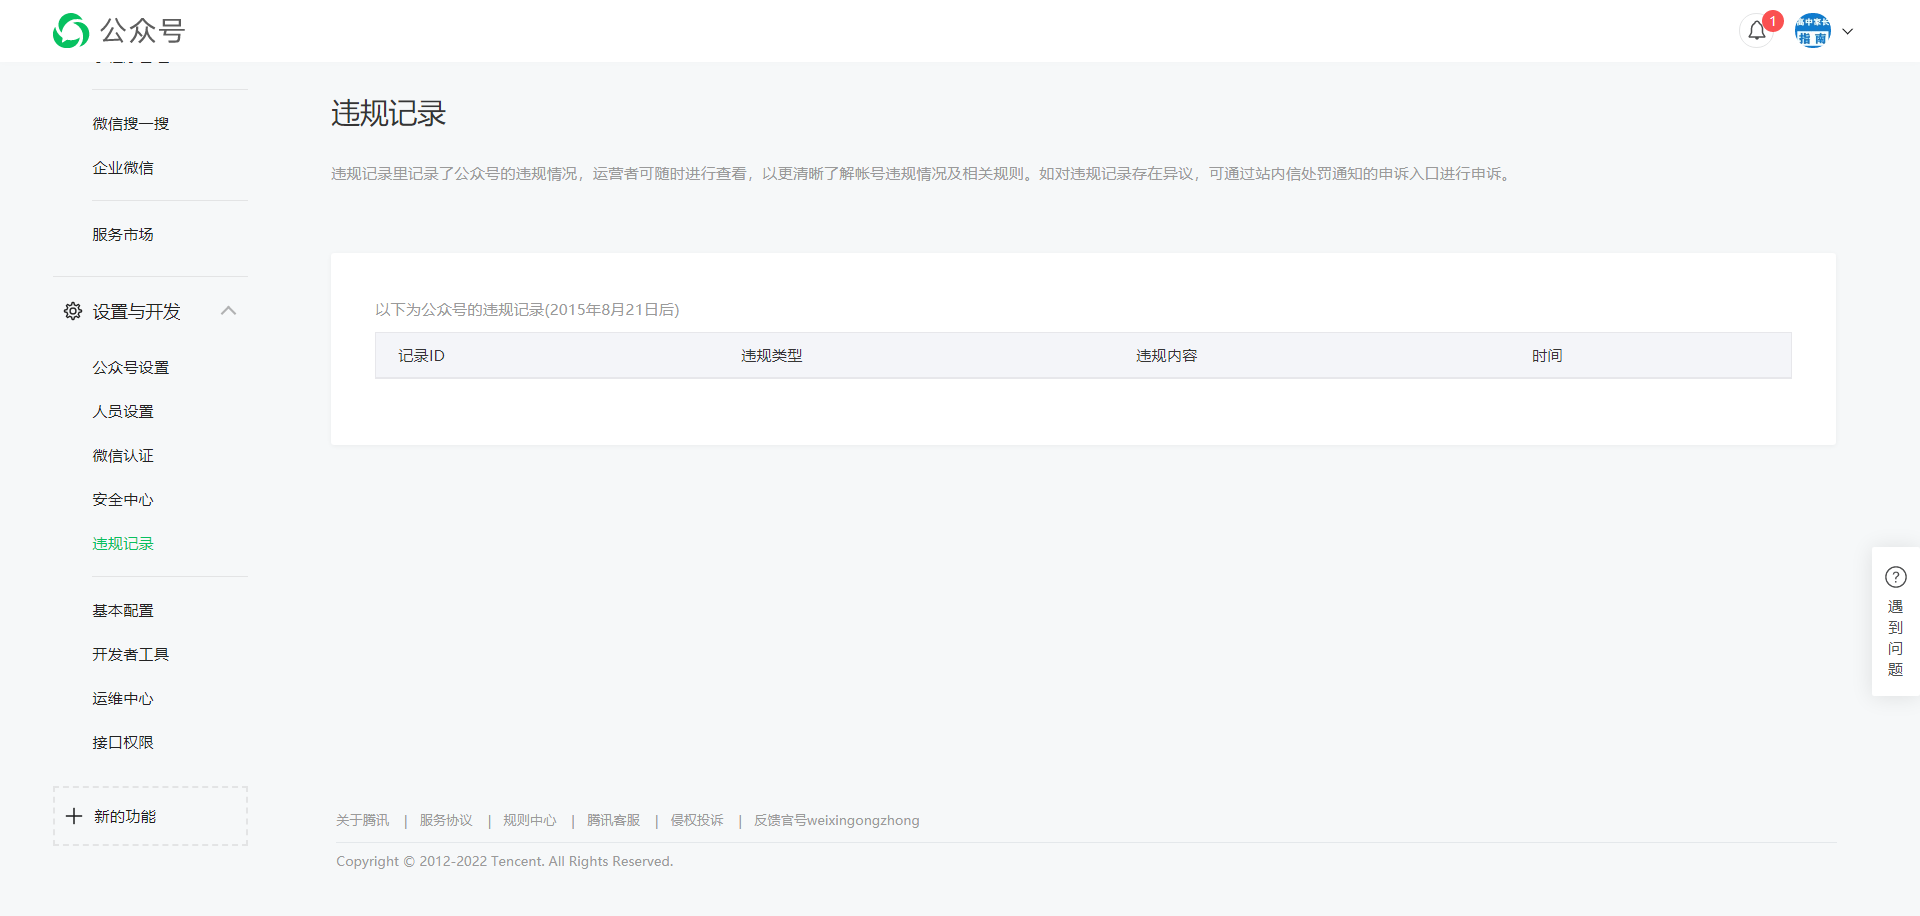This screenshot has height=916, width=1920.
Task: Open 企业微信 menu item
Action: tap(123, 168)
